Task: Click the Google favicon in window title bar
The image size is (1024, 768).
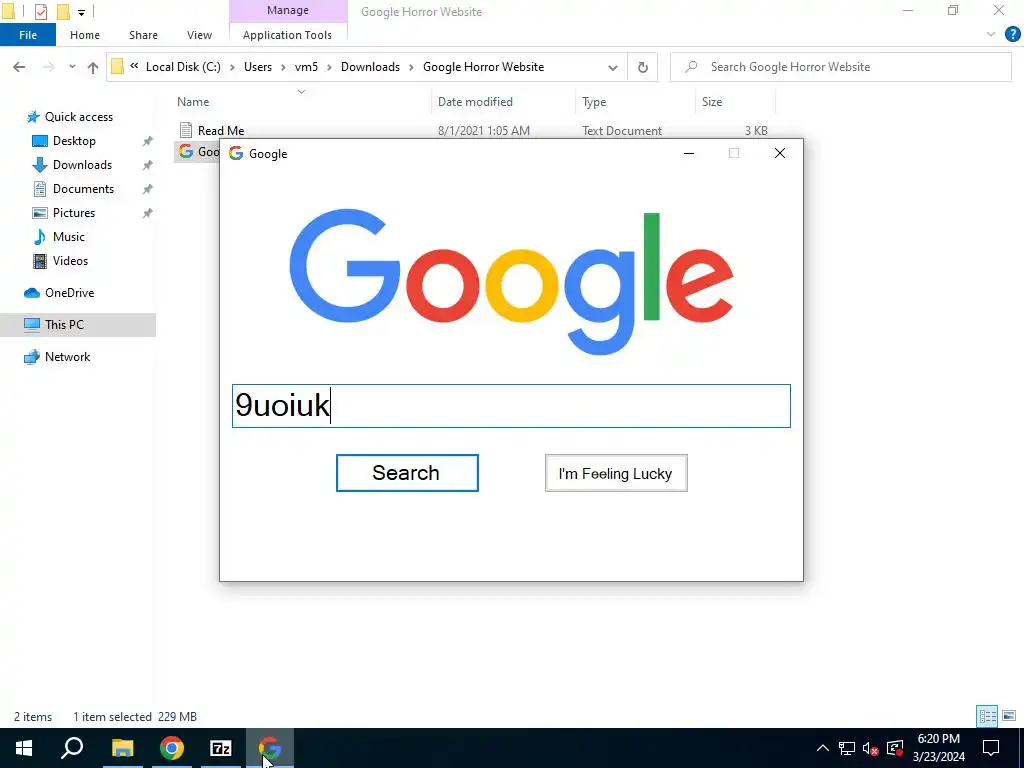Action: tap(236, 153)
